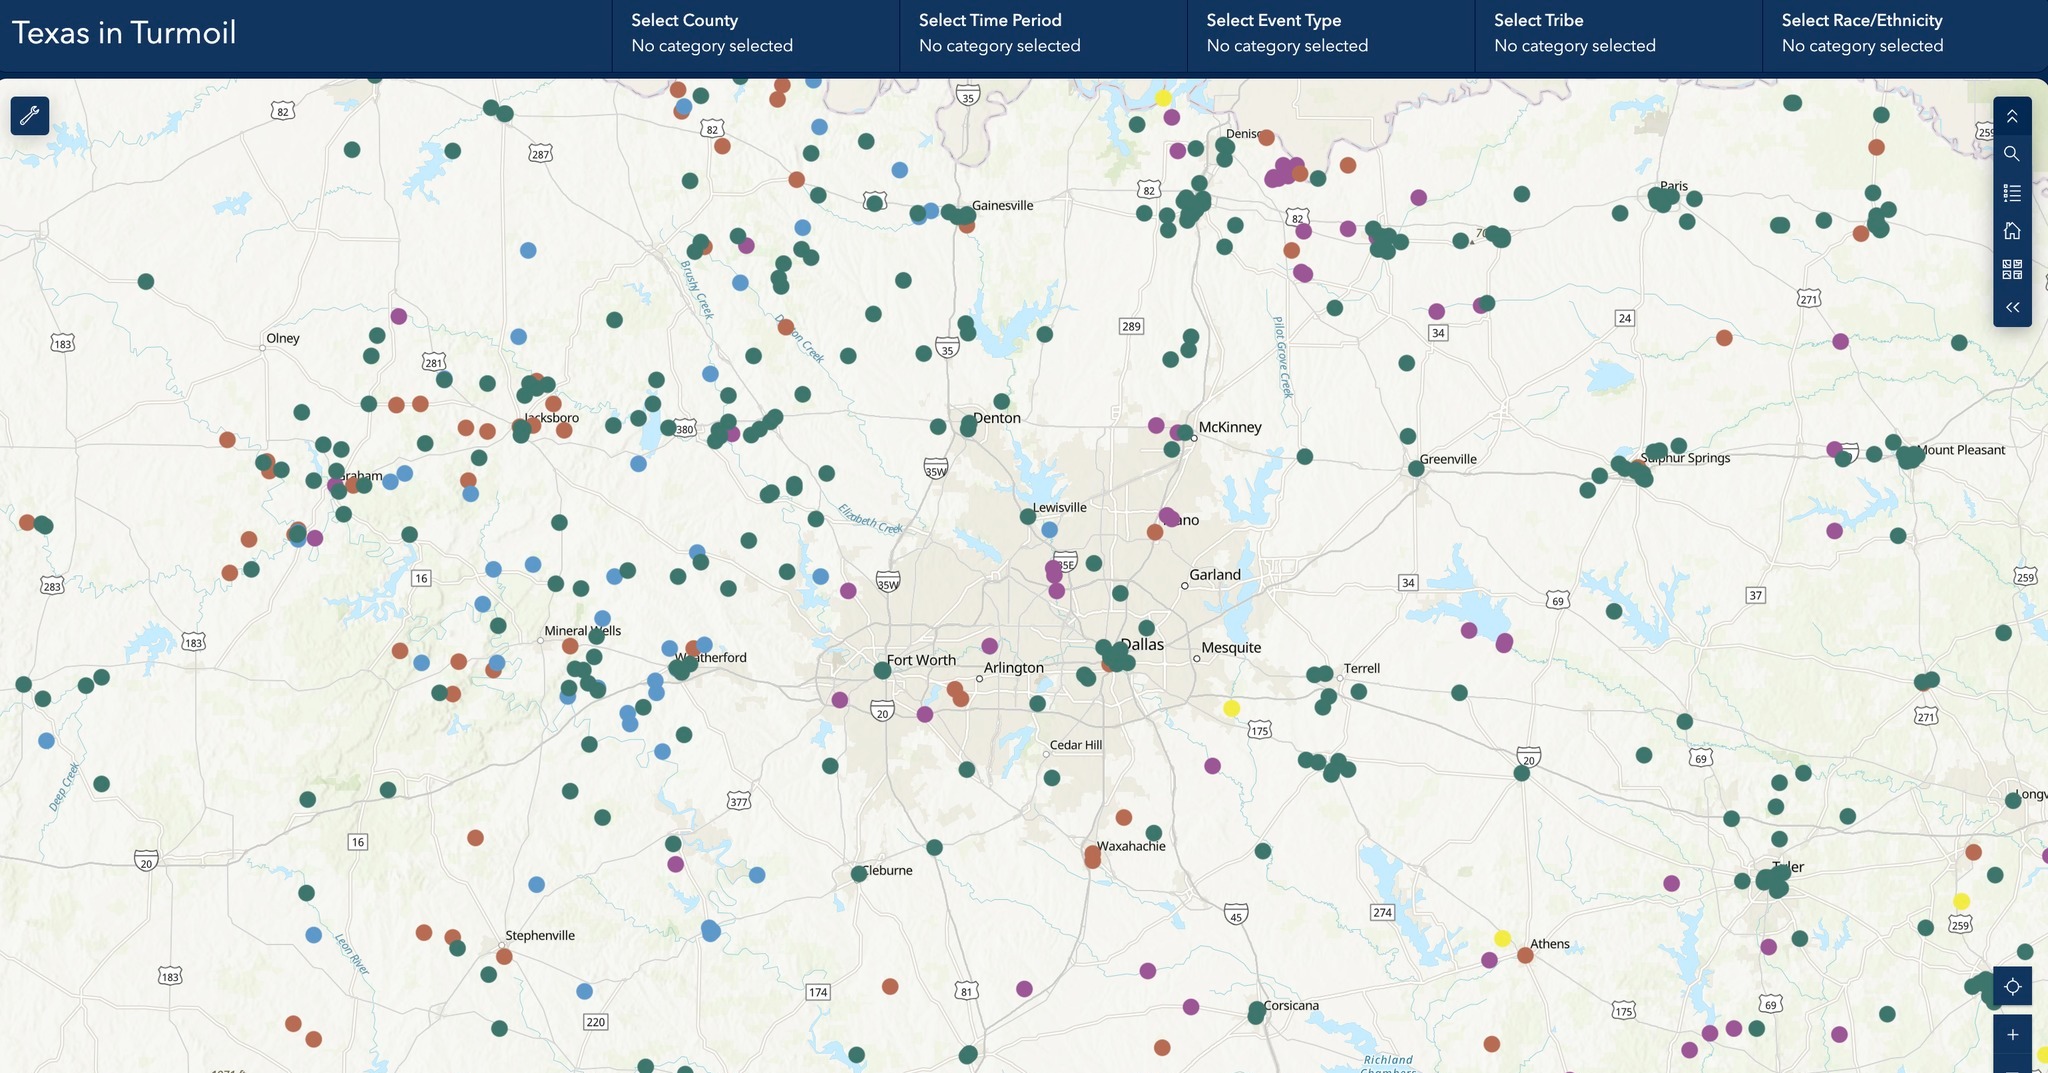Click the Greenville map label
2048x1073 pixels.
pyautogui.click(x=1448, y=460)
